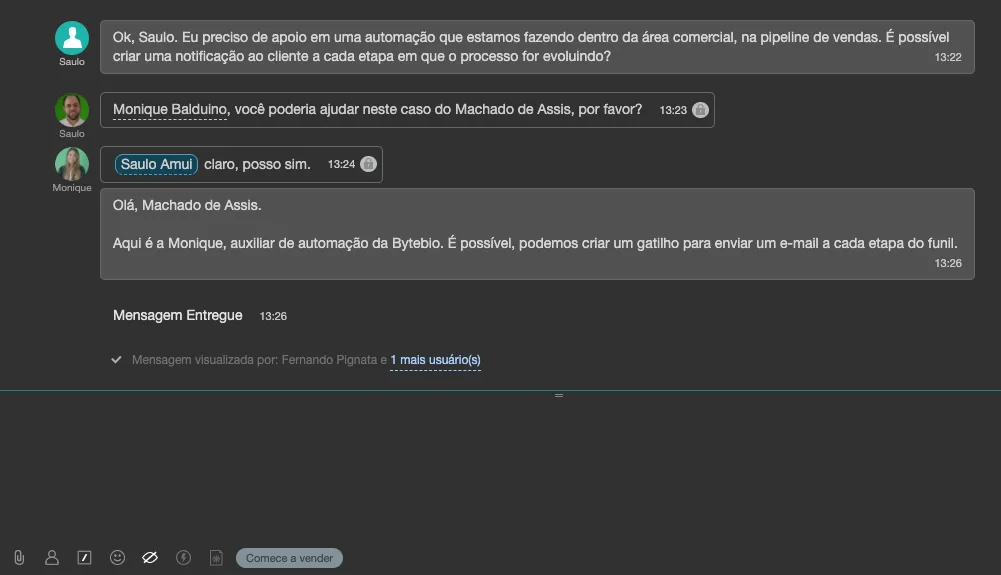Viewport: 1001px width, 575px height.
Task: Click the 13:22 timestamp on first message
Action: tap(948, 57)
